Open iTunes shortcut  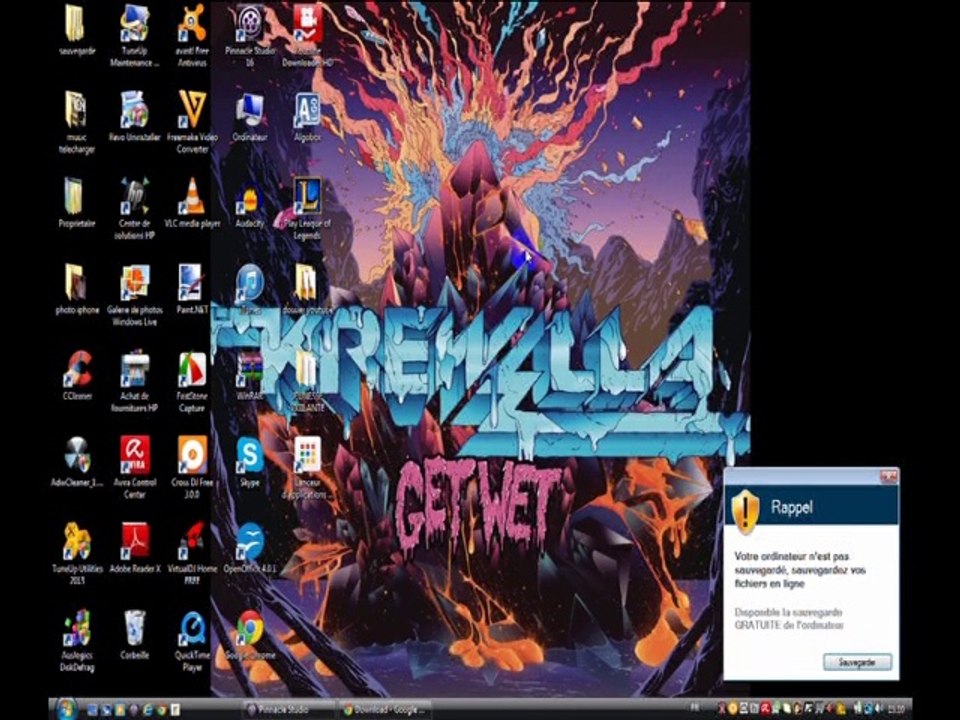click(250, 289)
